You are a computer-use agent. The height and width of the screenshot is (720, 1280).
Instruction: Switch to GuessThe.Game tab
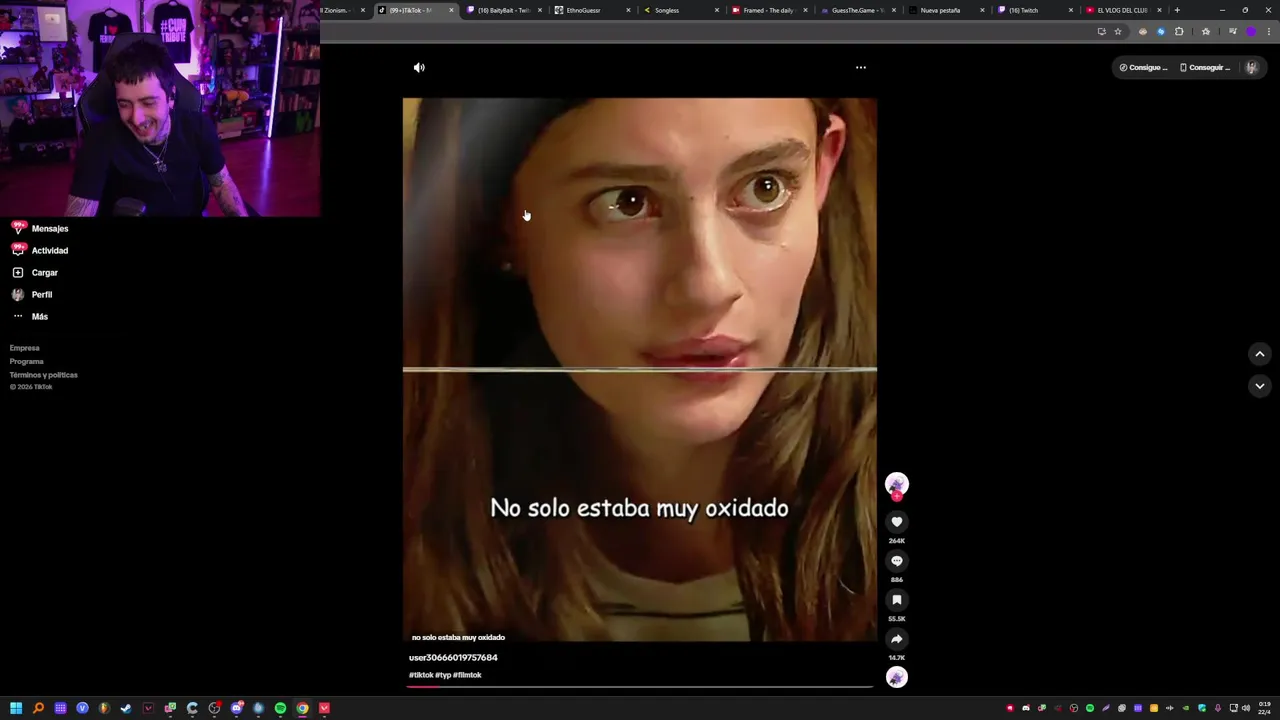pos(857,10)
